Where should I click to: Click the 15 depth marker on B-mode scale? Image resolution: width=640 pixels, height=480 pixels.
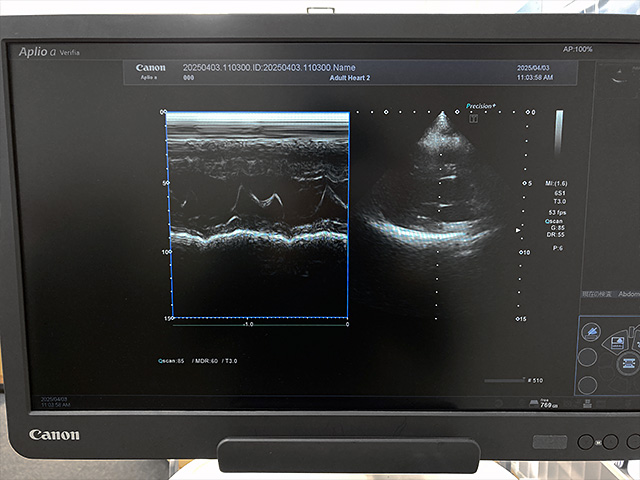(521, 319)
